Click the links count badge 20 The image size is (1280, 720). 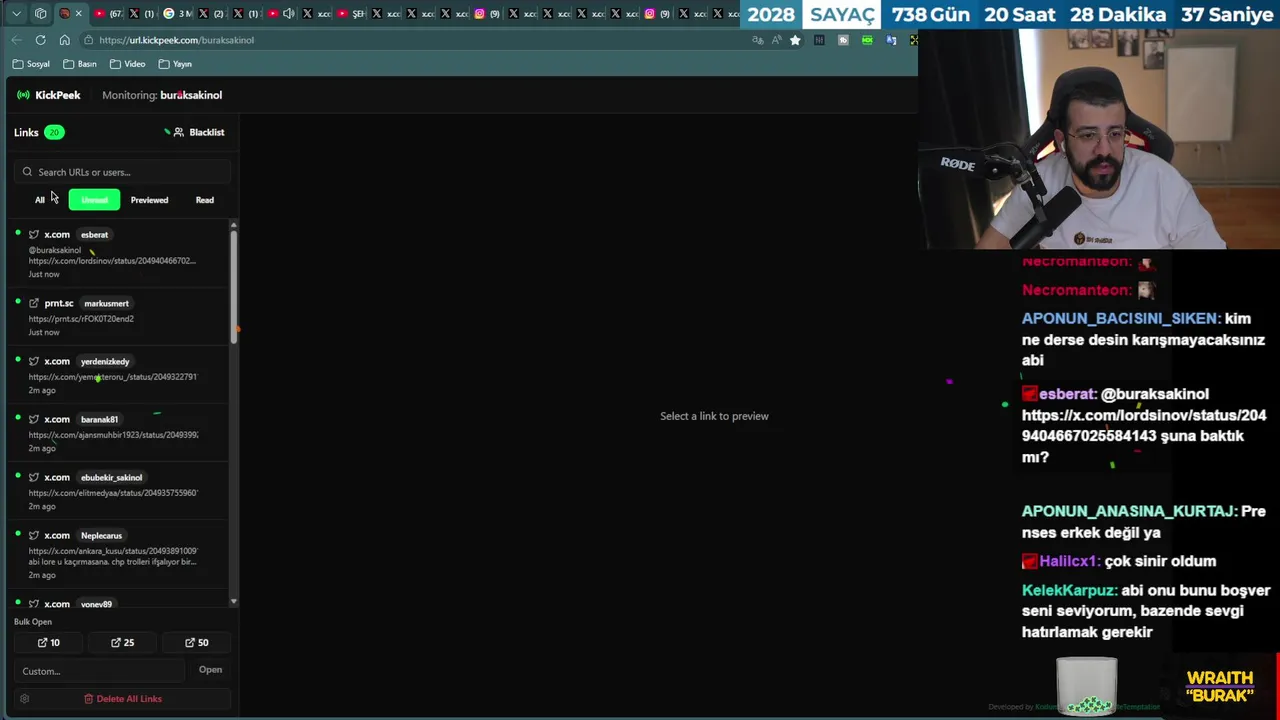coord(54,132)
